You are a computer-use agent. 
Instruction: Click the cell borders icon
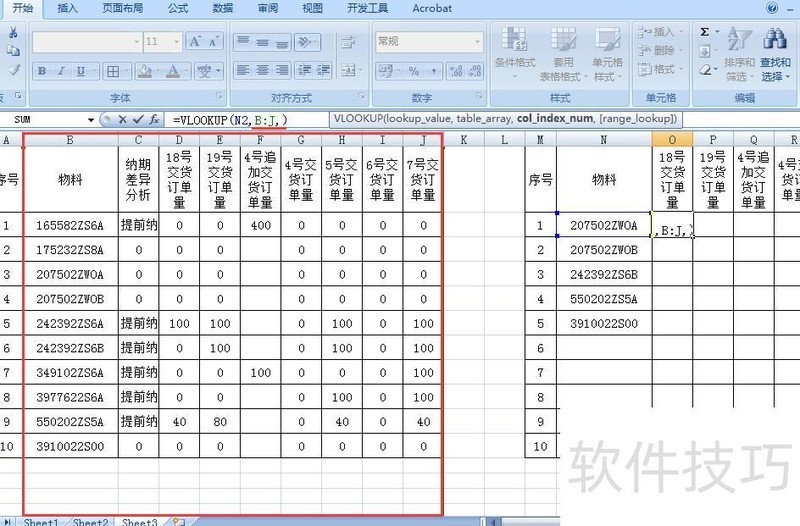[113, 71]
